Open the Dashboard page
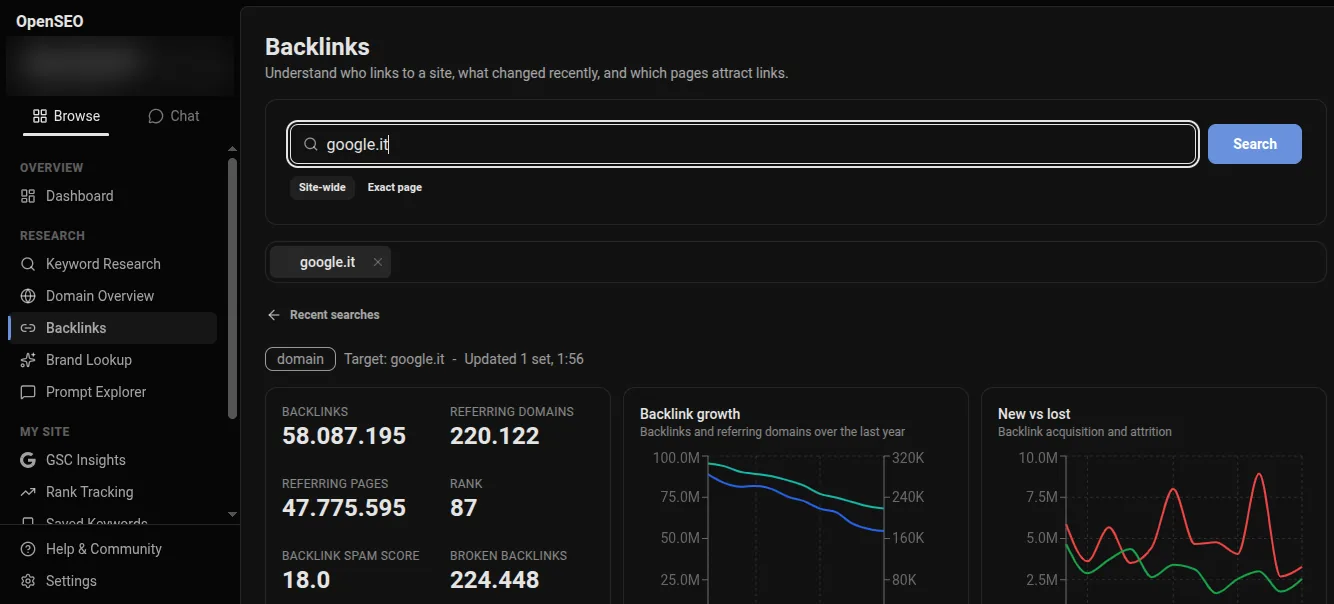This screenshot has height=604, width=1334. [112, 196]
